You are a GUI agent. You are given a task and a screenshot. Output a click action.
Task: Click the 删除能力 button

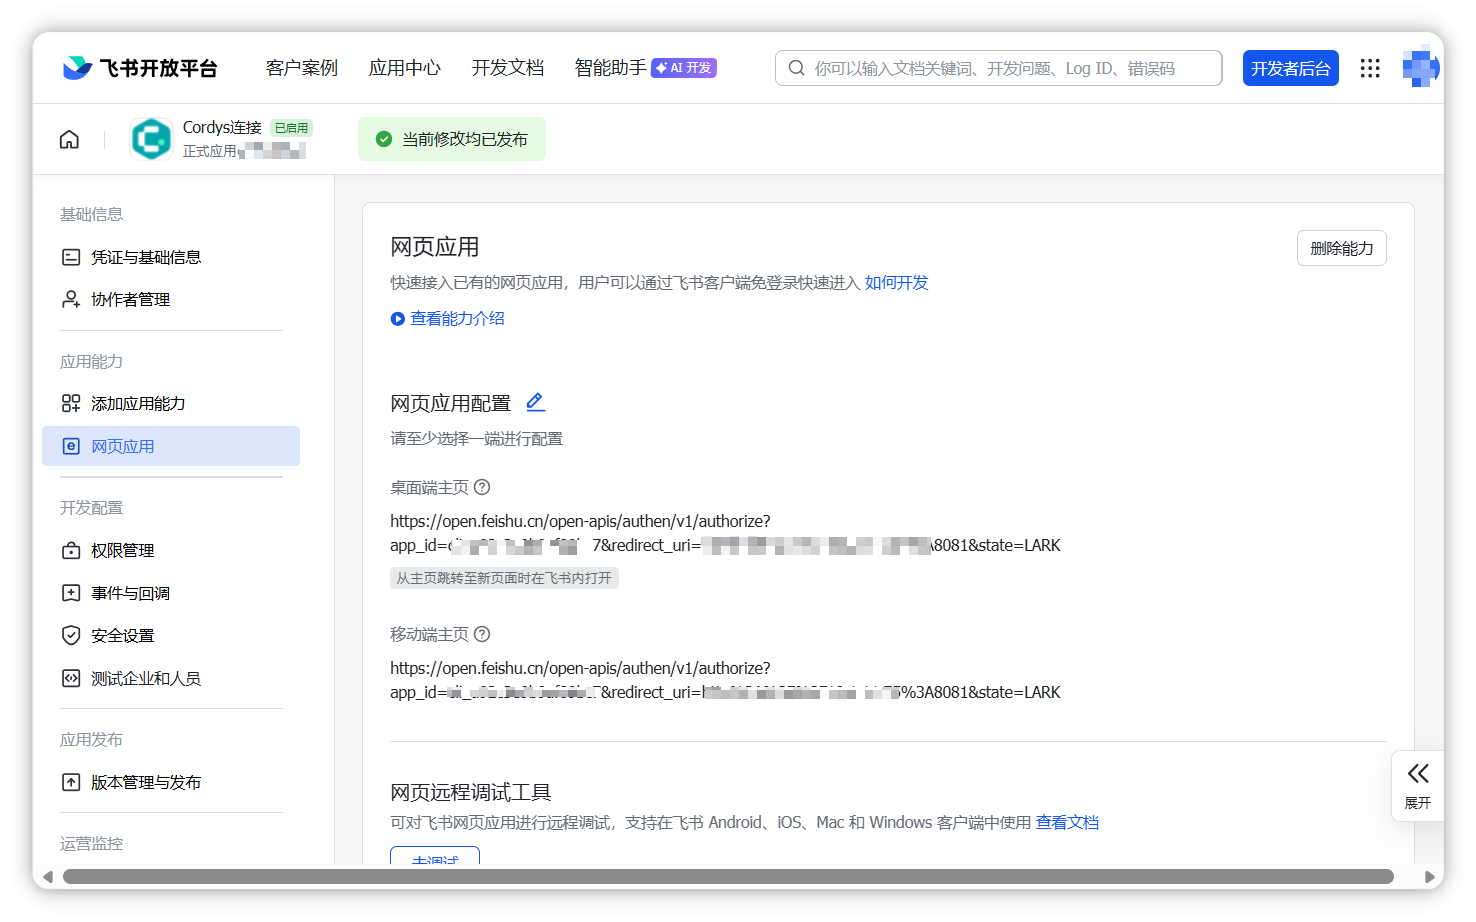(x=1342, y=248)
